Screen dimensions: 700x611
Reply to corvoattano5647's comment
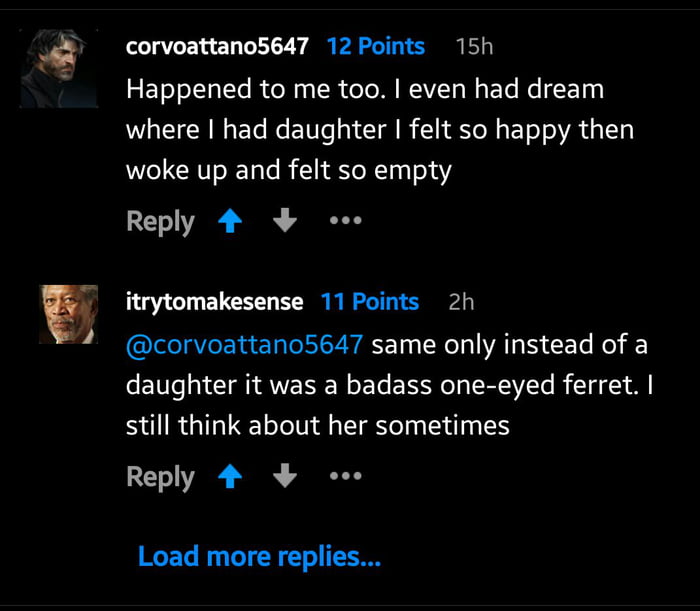coord(160,222)
